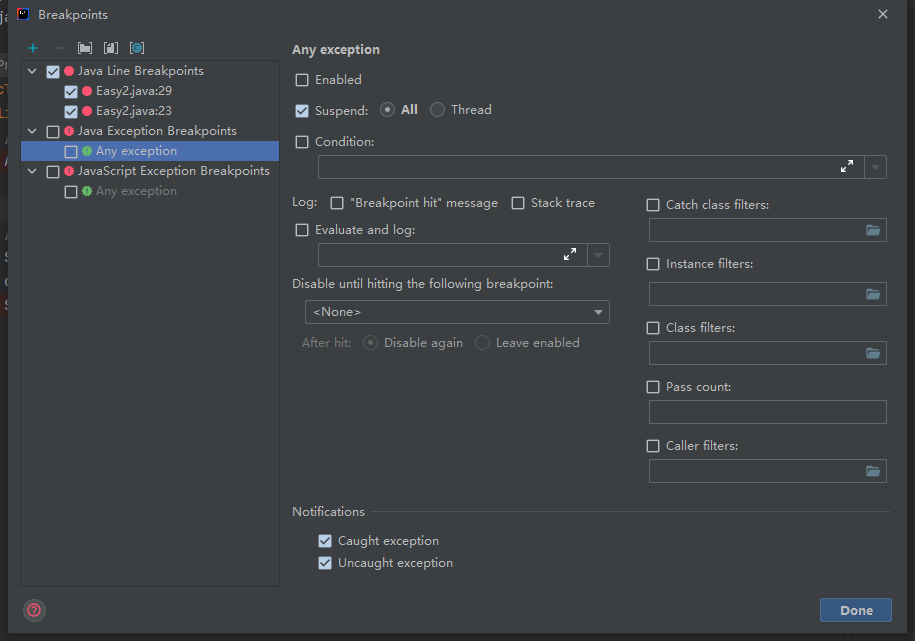Click the remove breakpoint minus icon

(58, 48)
